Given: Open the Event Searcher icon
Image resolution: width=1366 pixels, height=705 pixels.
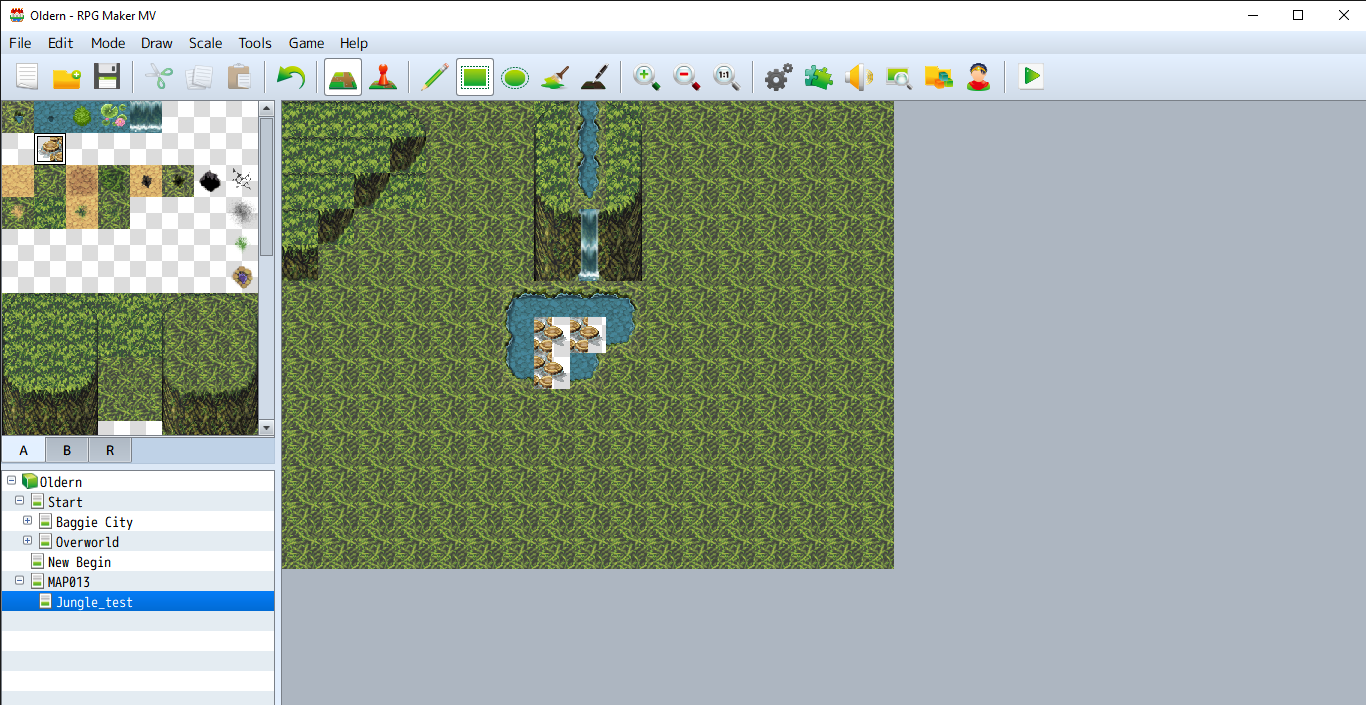Looking at the screenshot, I should [899, 77].
